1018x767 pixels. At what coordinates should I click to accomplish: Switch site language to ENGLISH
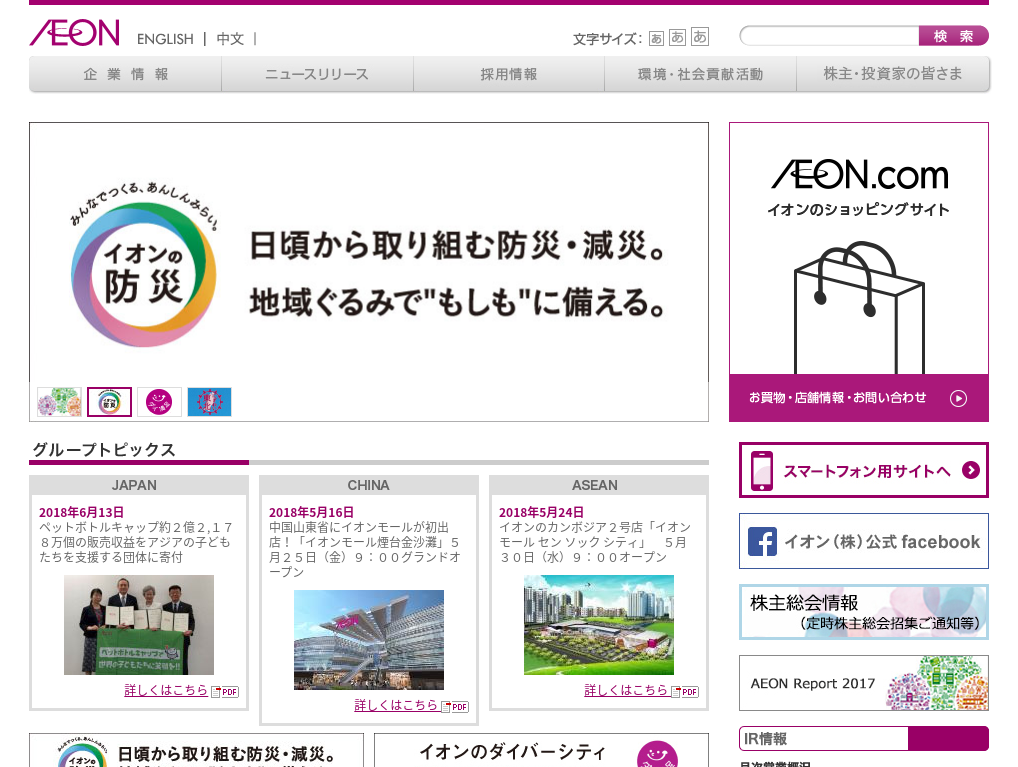(x=165, y=39)
